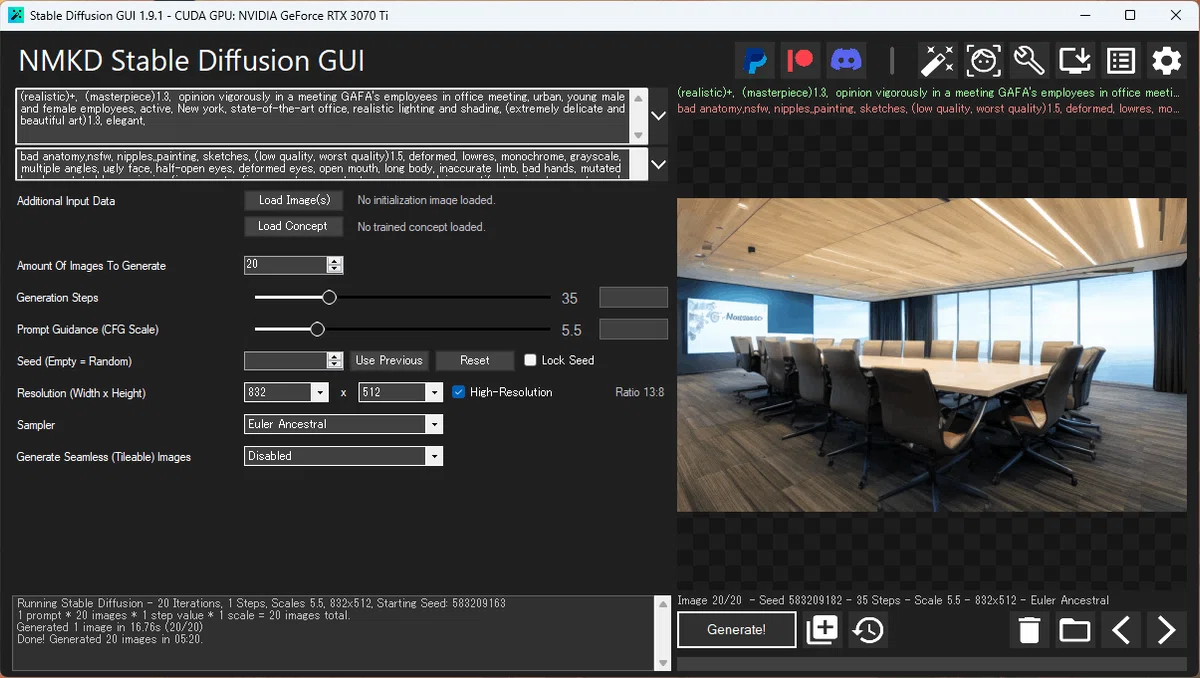Viewport: 1200px width, 678px height.
Task: Click the Load Image(s) button
Action: click(x=294, y=200)
